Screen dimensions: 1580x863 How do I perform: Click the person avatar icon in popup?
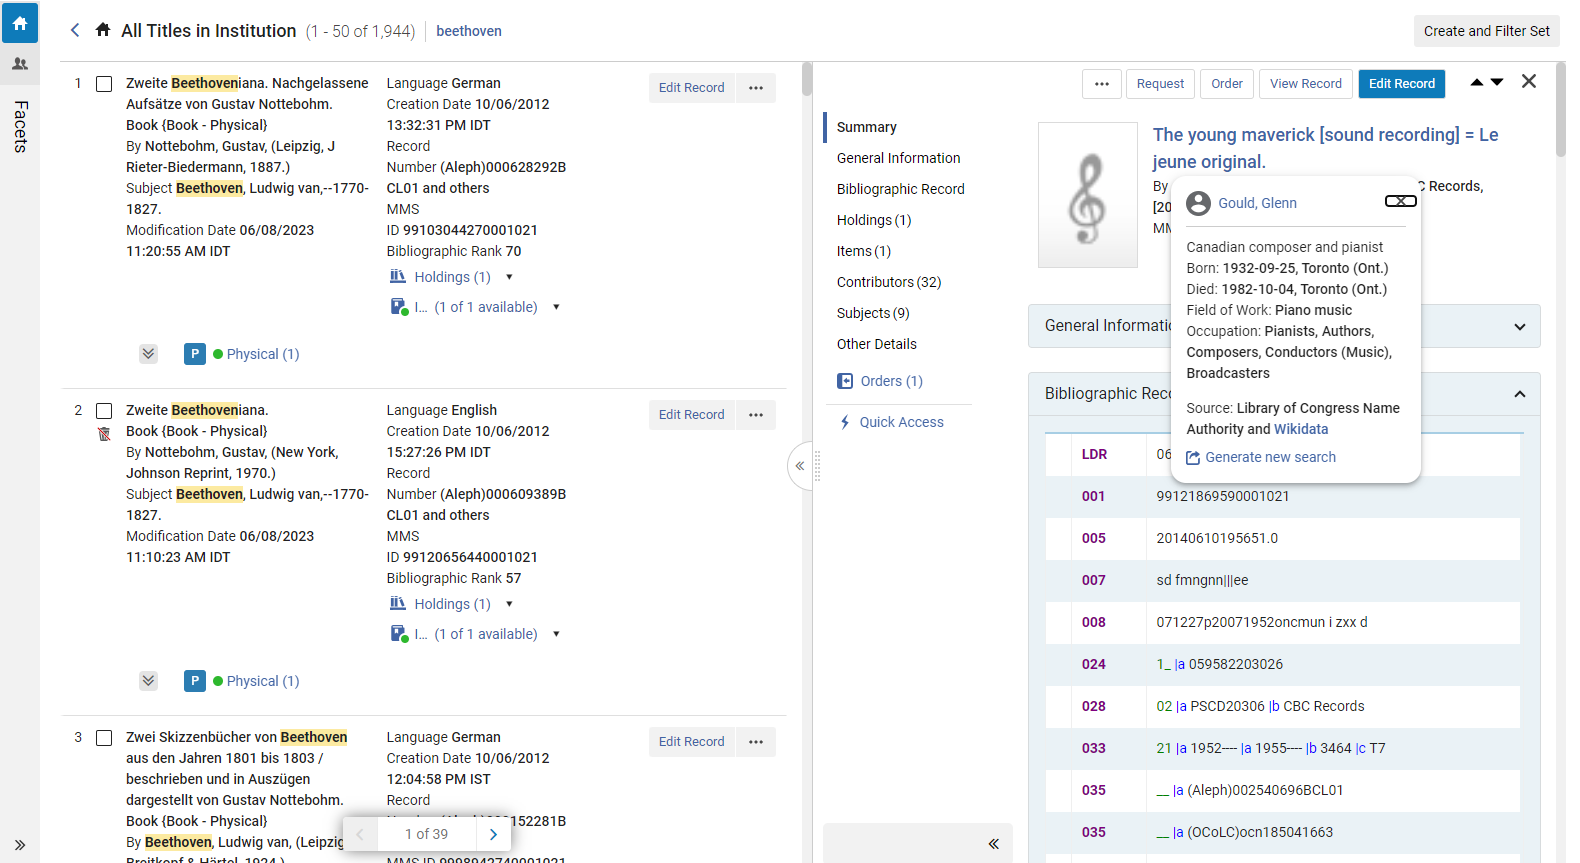(1198, 203)
